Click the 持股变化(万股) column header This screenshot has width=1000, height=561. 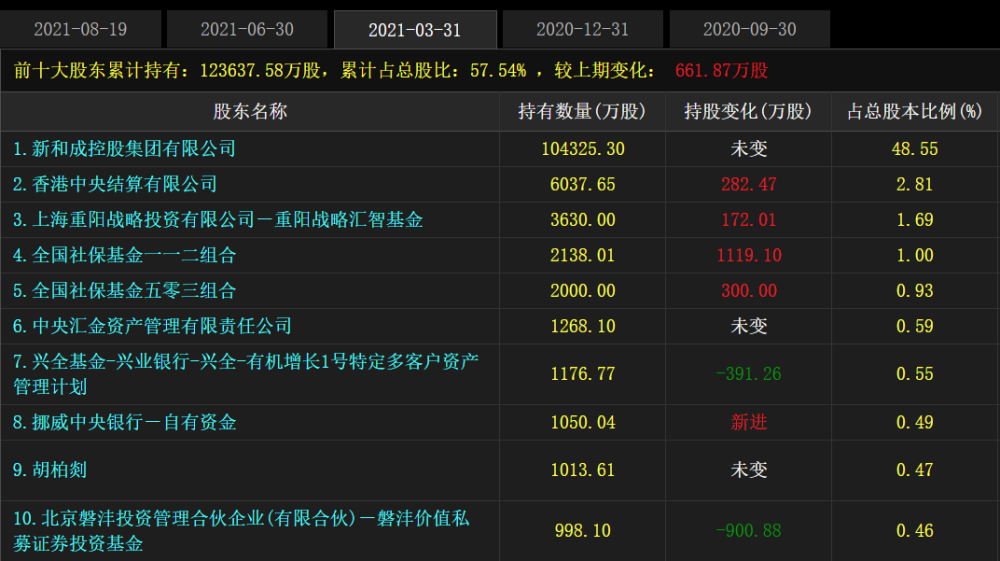pyautogui.click(x=748, y=112)
